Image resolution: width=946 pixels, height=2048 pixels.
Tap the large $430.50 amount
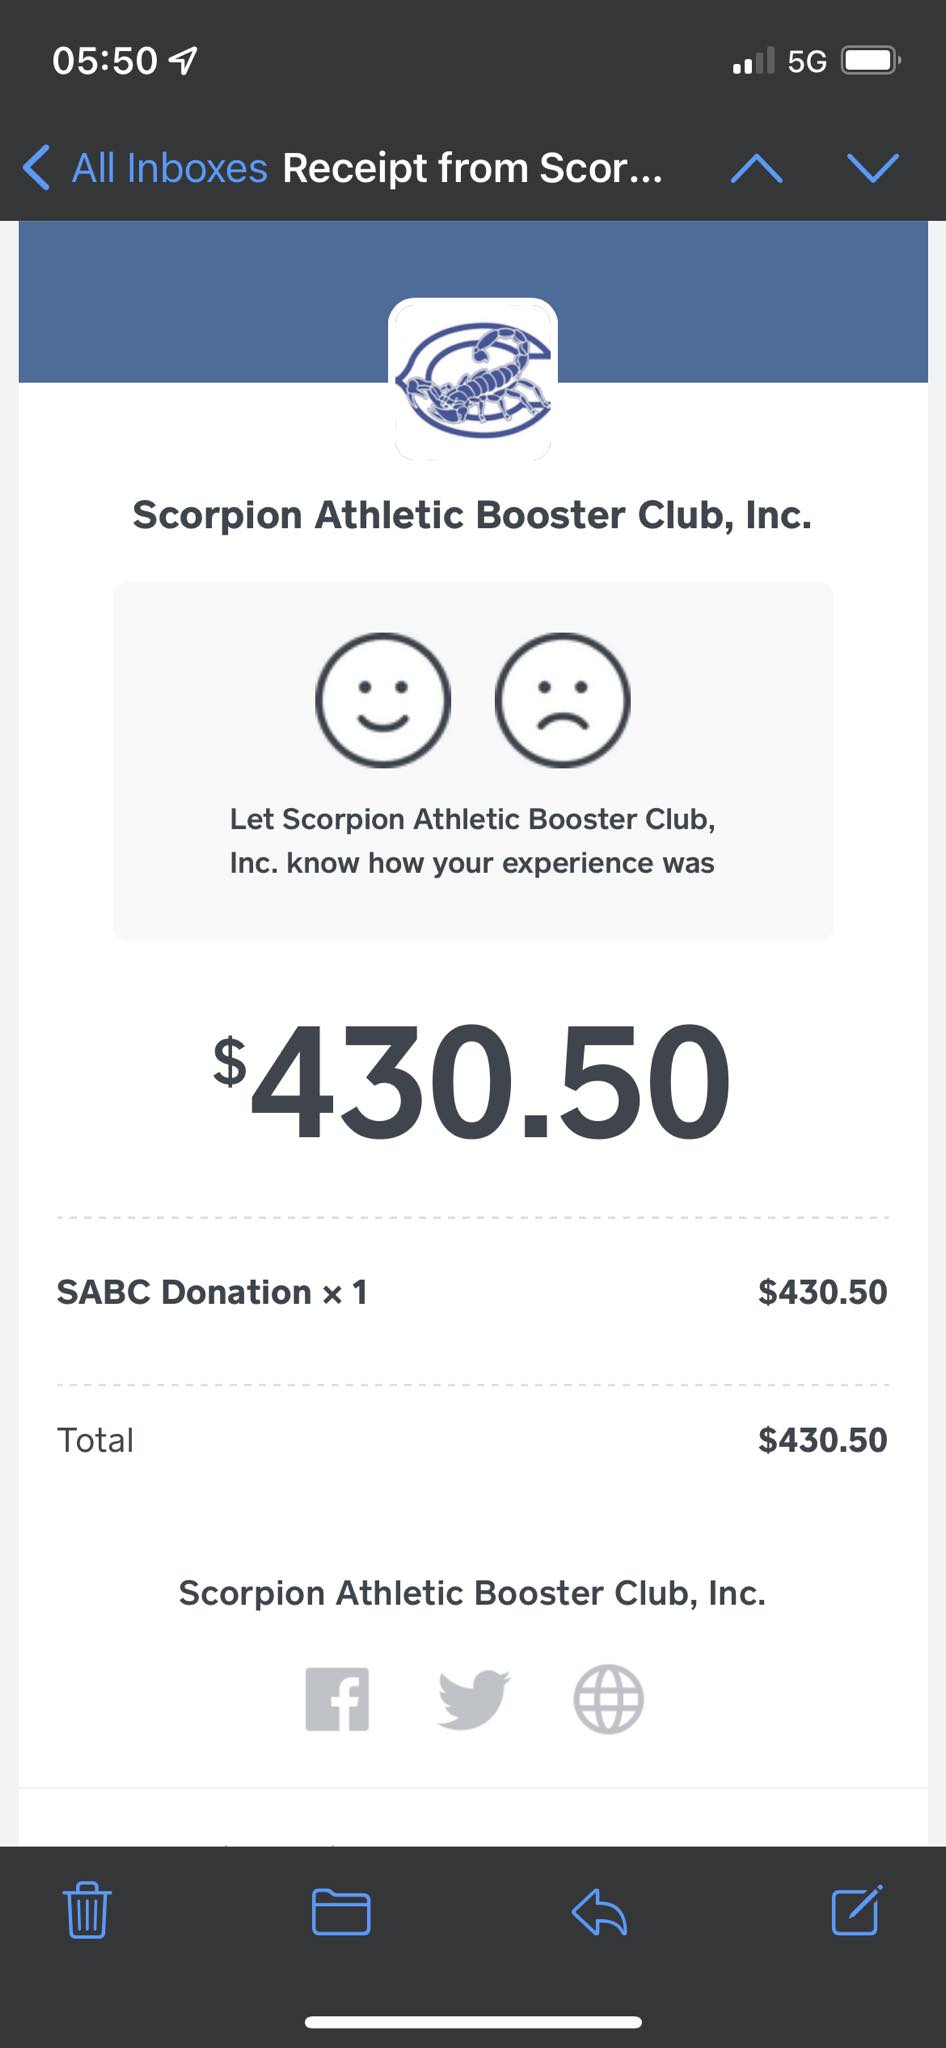472,1082
